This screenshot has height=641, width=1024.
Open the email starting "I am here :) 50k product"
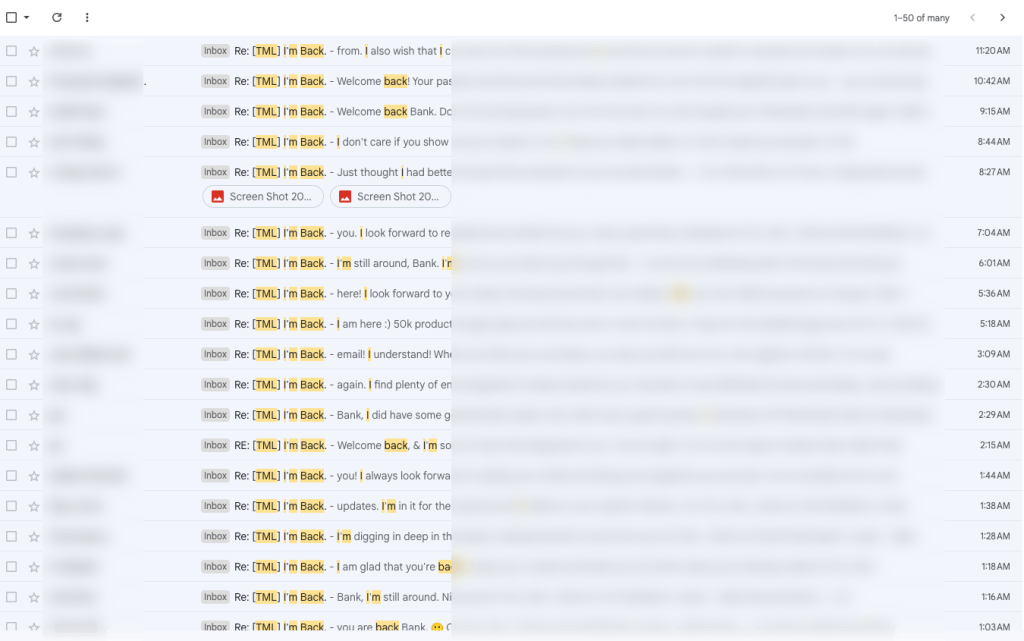pos(394,324)
